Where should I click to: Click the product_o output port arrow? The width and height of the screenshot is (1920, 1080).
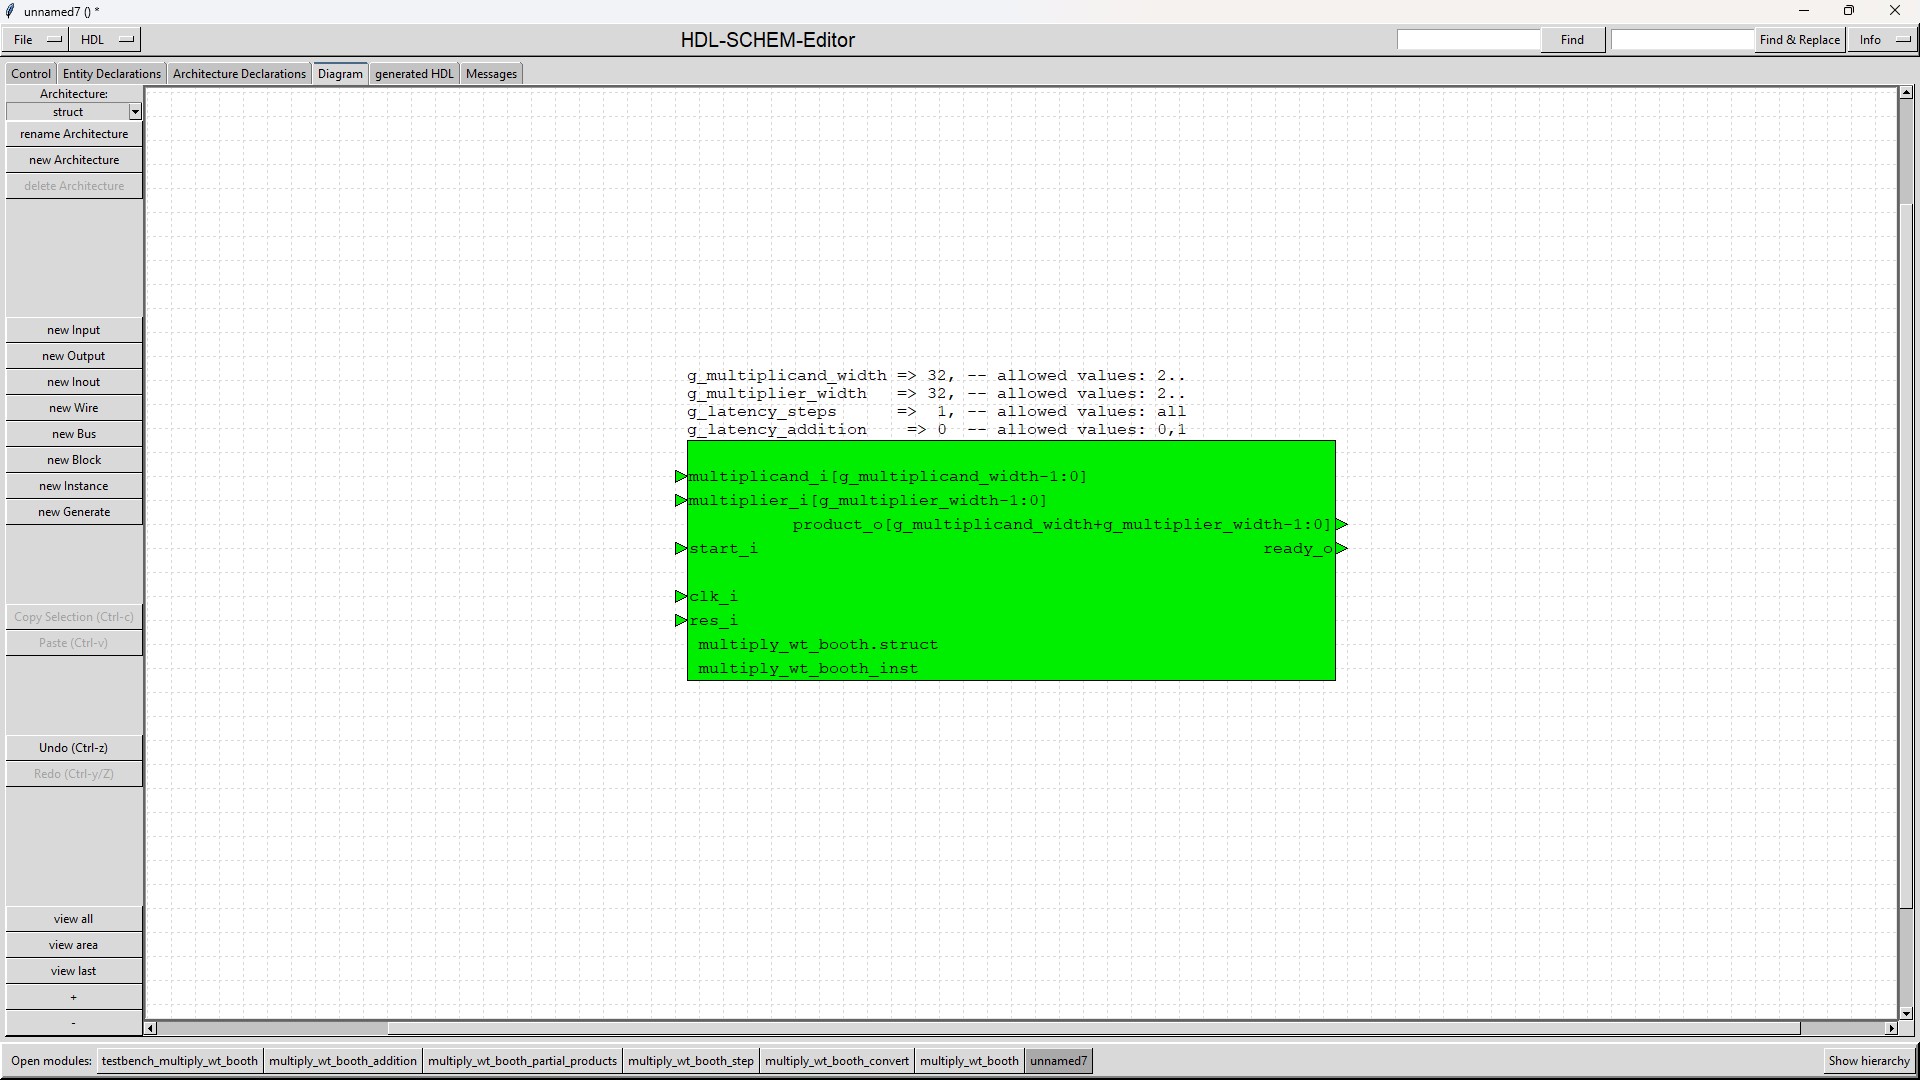tap(1342, 524)
